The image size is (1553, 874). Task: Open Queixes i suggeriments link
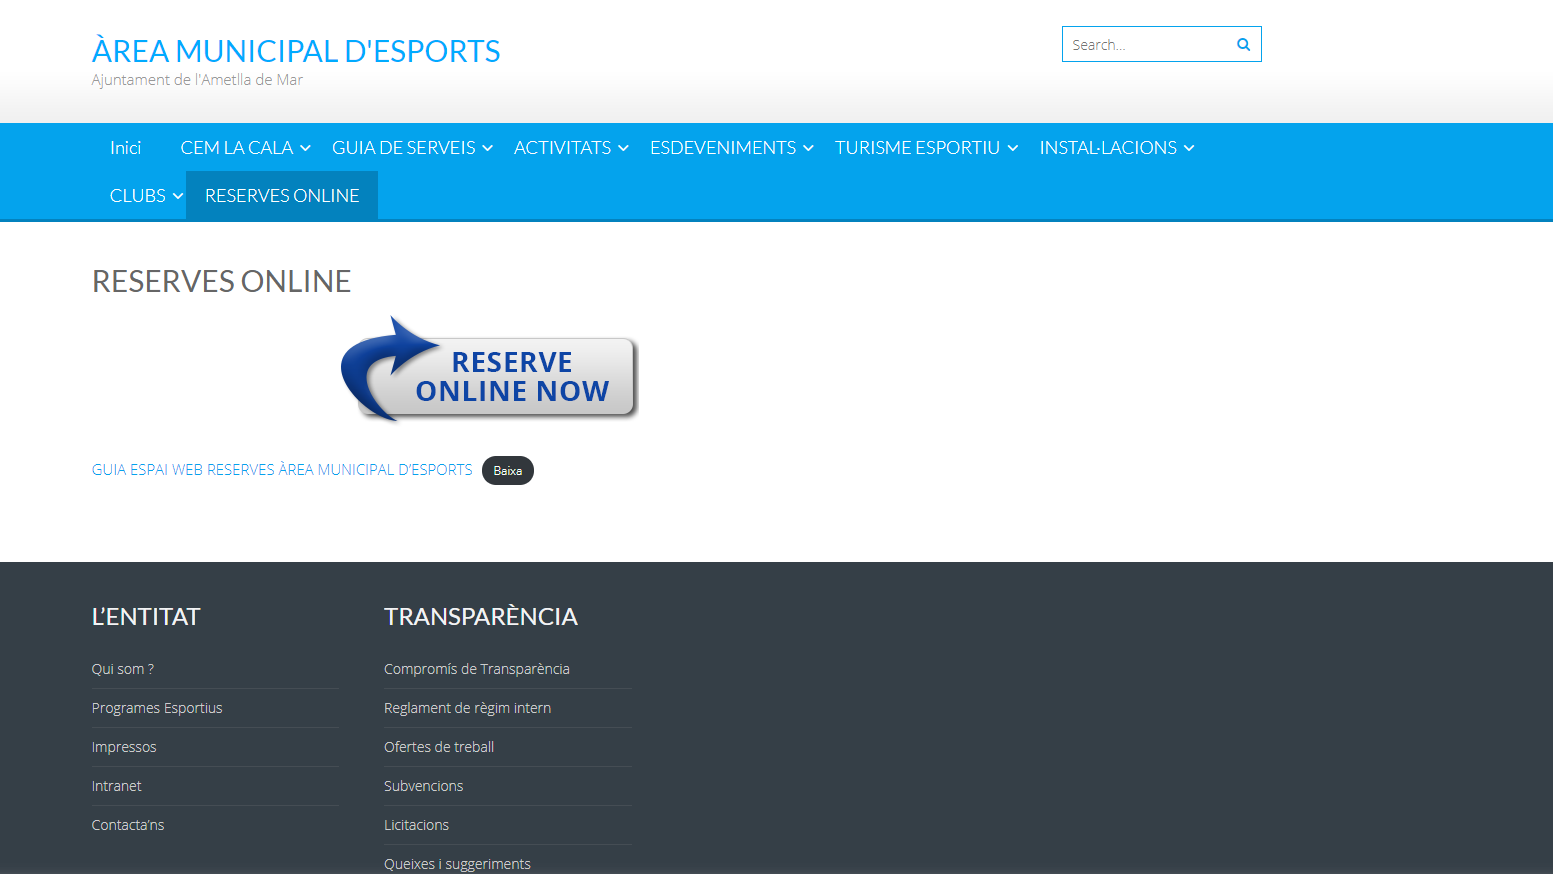(458, 864)
